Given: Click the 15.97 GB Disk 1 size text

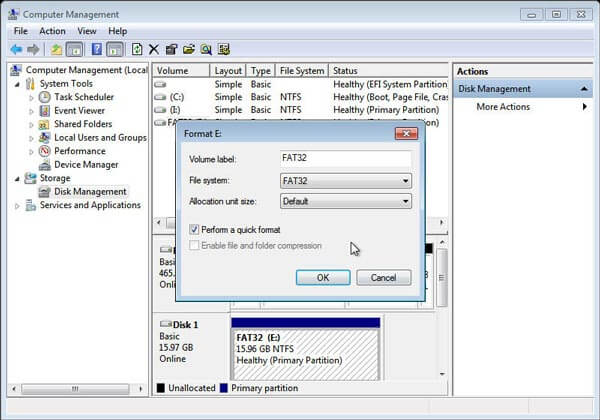Looking at the screenshot, I should coord(176,348).
